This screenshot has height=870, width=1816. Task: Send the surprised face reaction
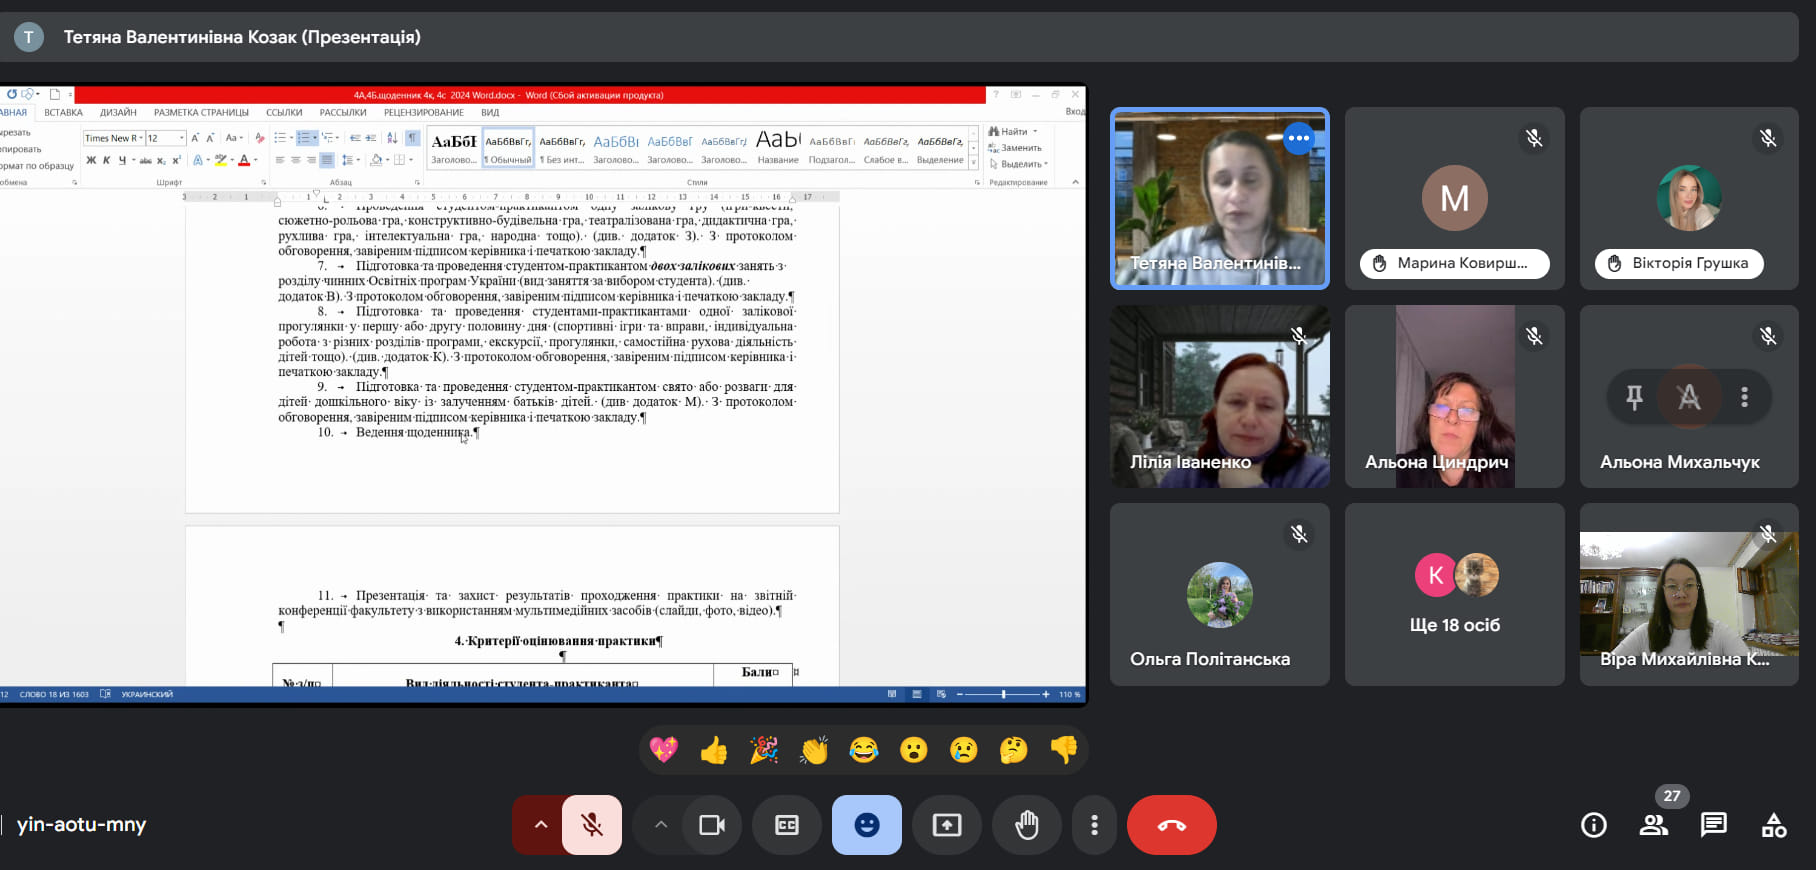point(914,750)
